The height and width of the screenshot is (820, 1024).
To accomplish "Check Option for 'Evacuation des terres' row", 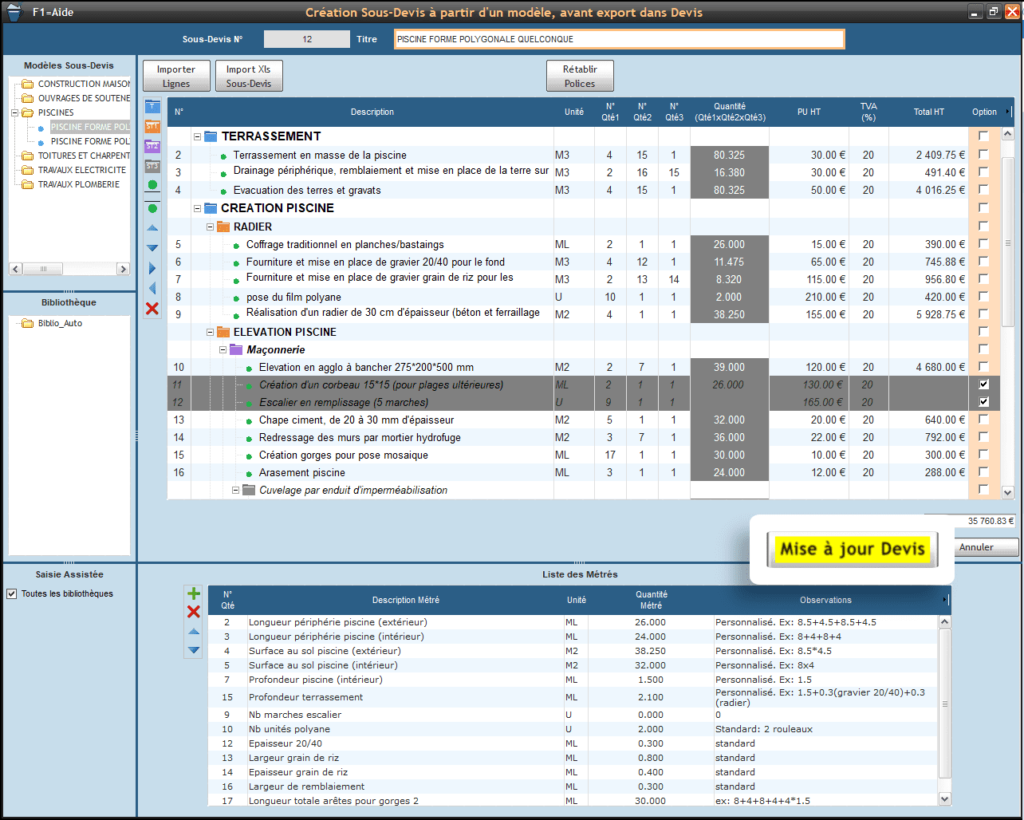I will [x=984, y=190].
